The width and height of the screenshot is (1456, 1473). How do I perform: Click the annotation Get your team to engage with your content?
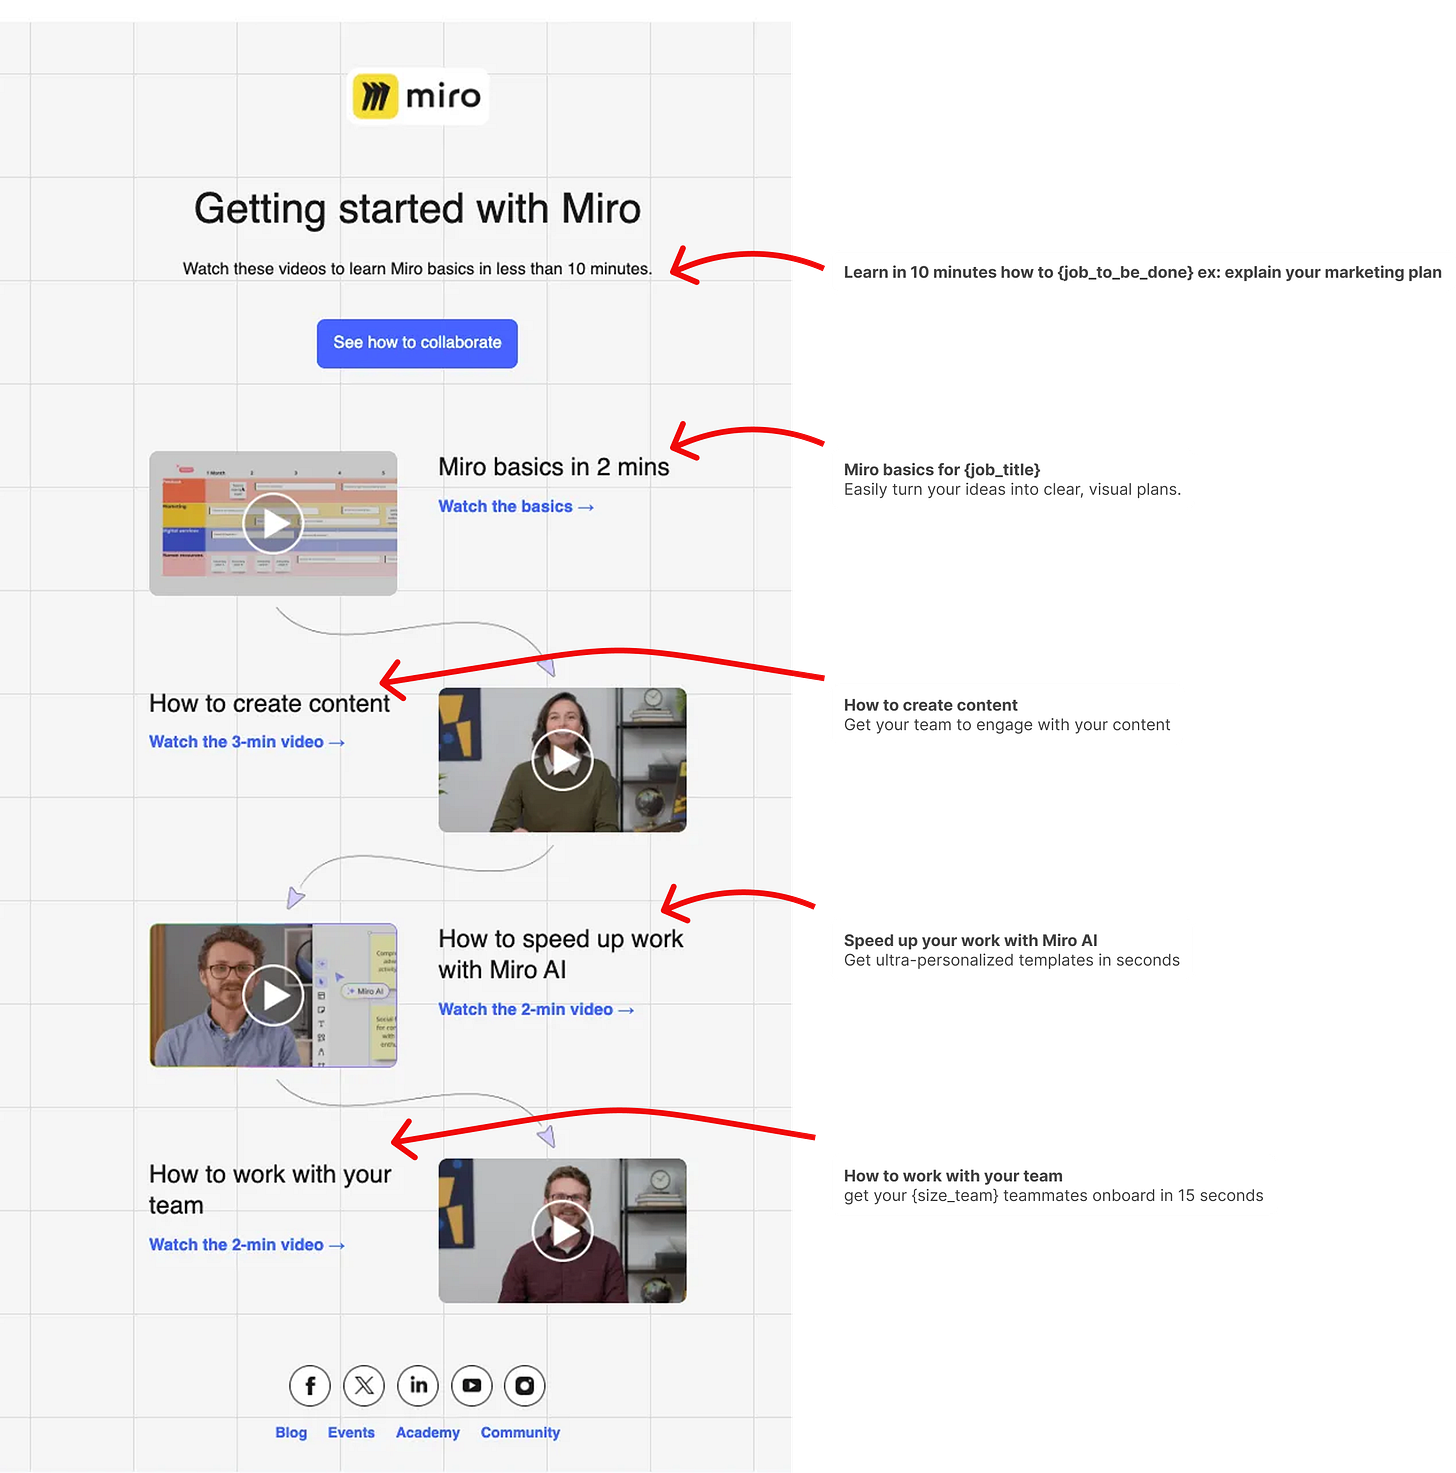(x=1007, y=725)
